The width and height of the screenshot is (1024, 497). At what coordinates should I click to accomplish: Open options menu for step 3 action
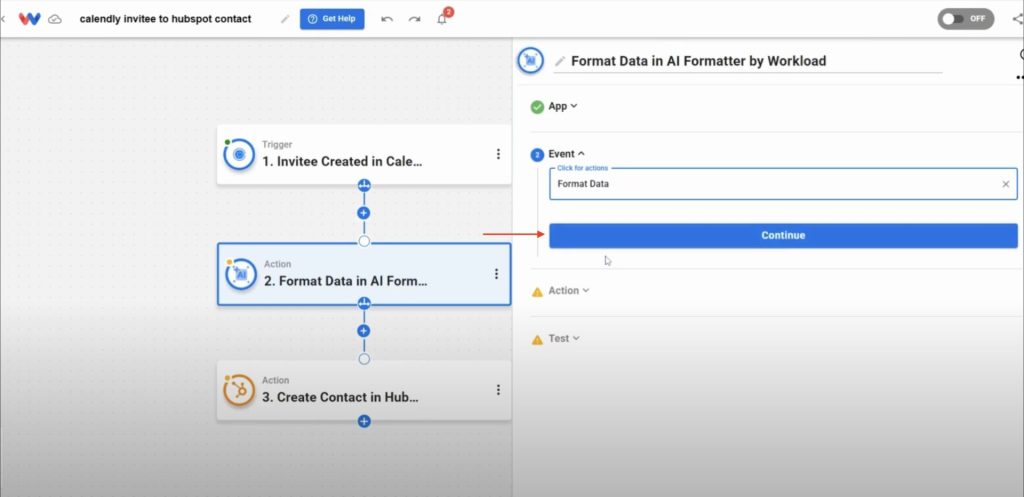pyautogui.click(x=498, y=390)
